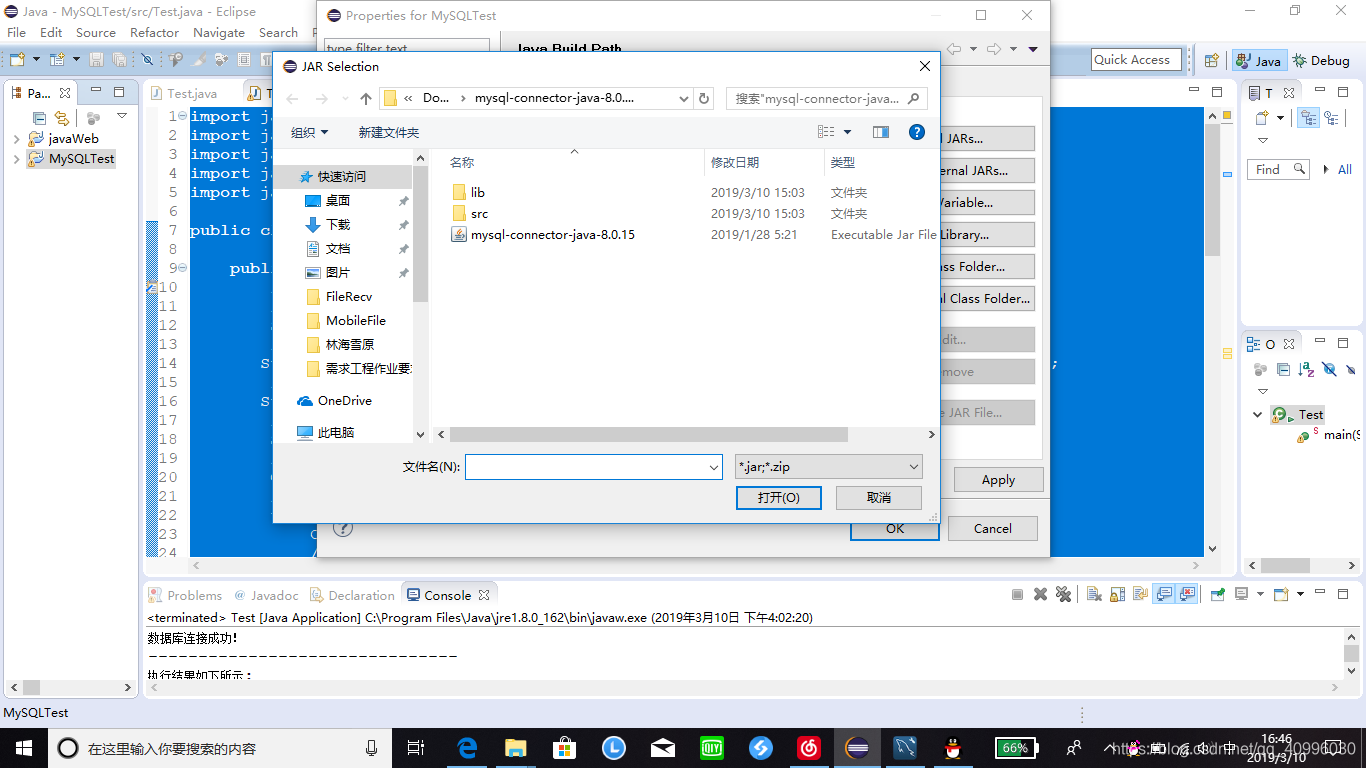The width and height of the screenshot is (1366, 768).
Task: Click the search mysql-connector-java search box
Action: click(826, 98)
